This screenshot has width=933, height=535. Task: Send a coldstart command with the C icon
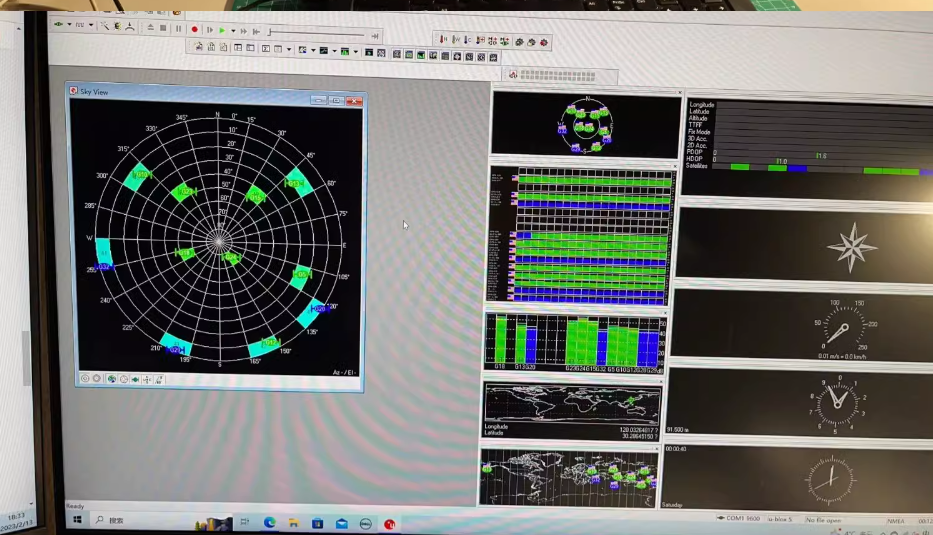coord(468,40)
